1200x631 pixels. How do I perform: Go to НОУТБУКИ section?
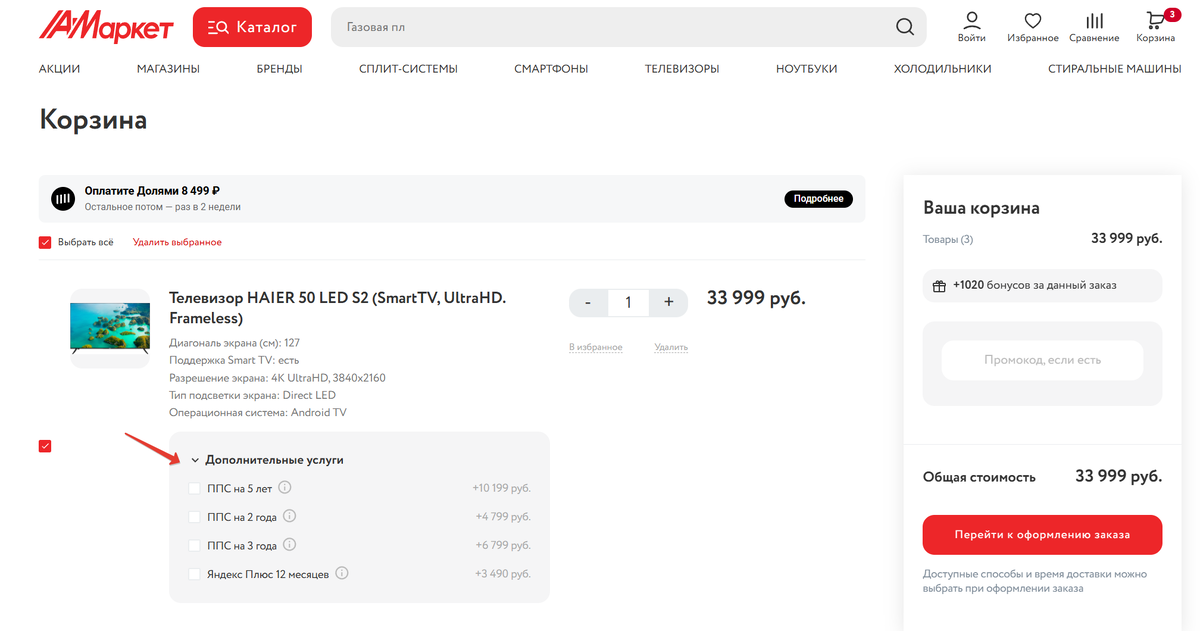806,69
